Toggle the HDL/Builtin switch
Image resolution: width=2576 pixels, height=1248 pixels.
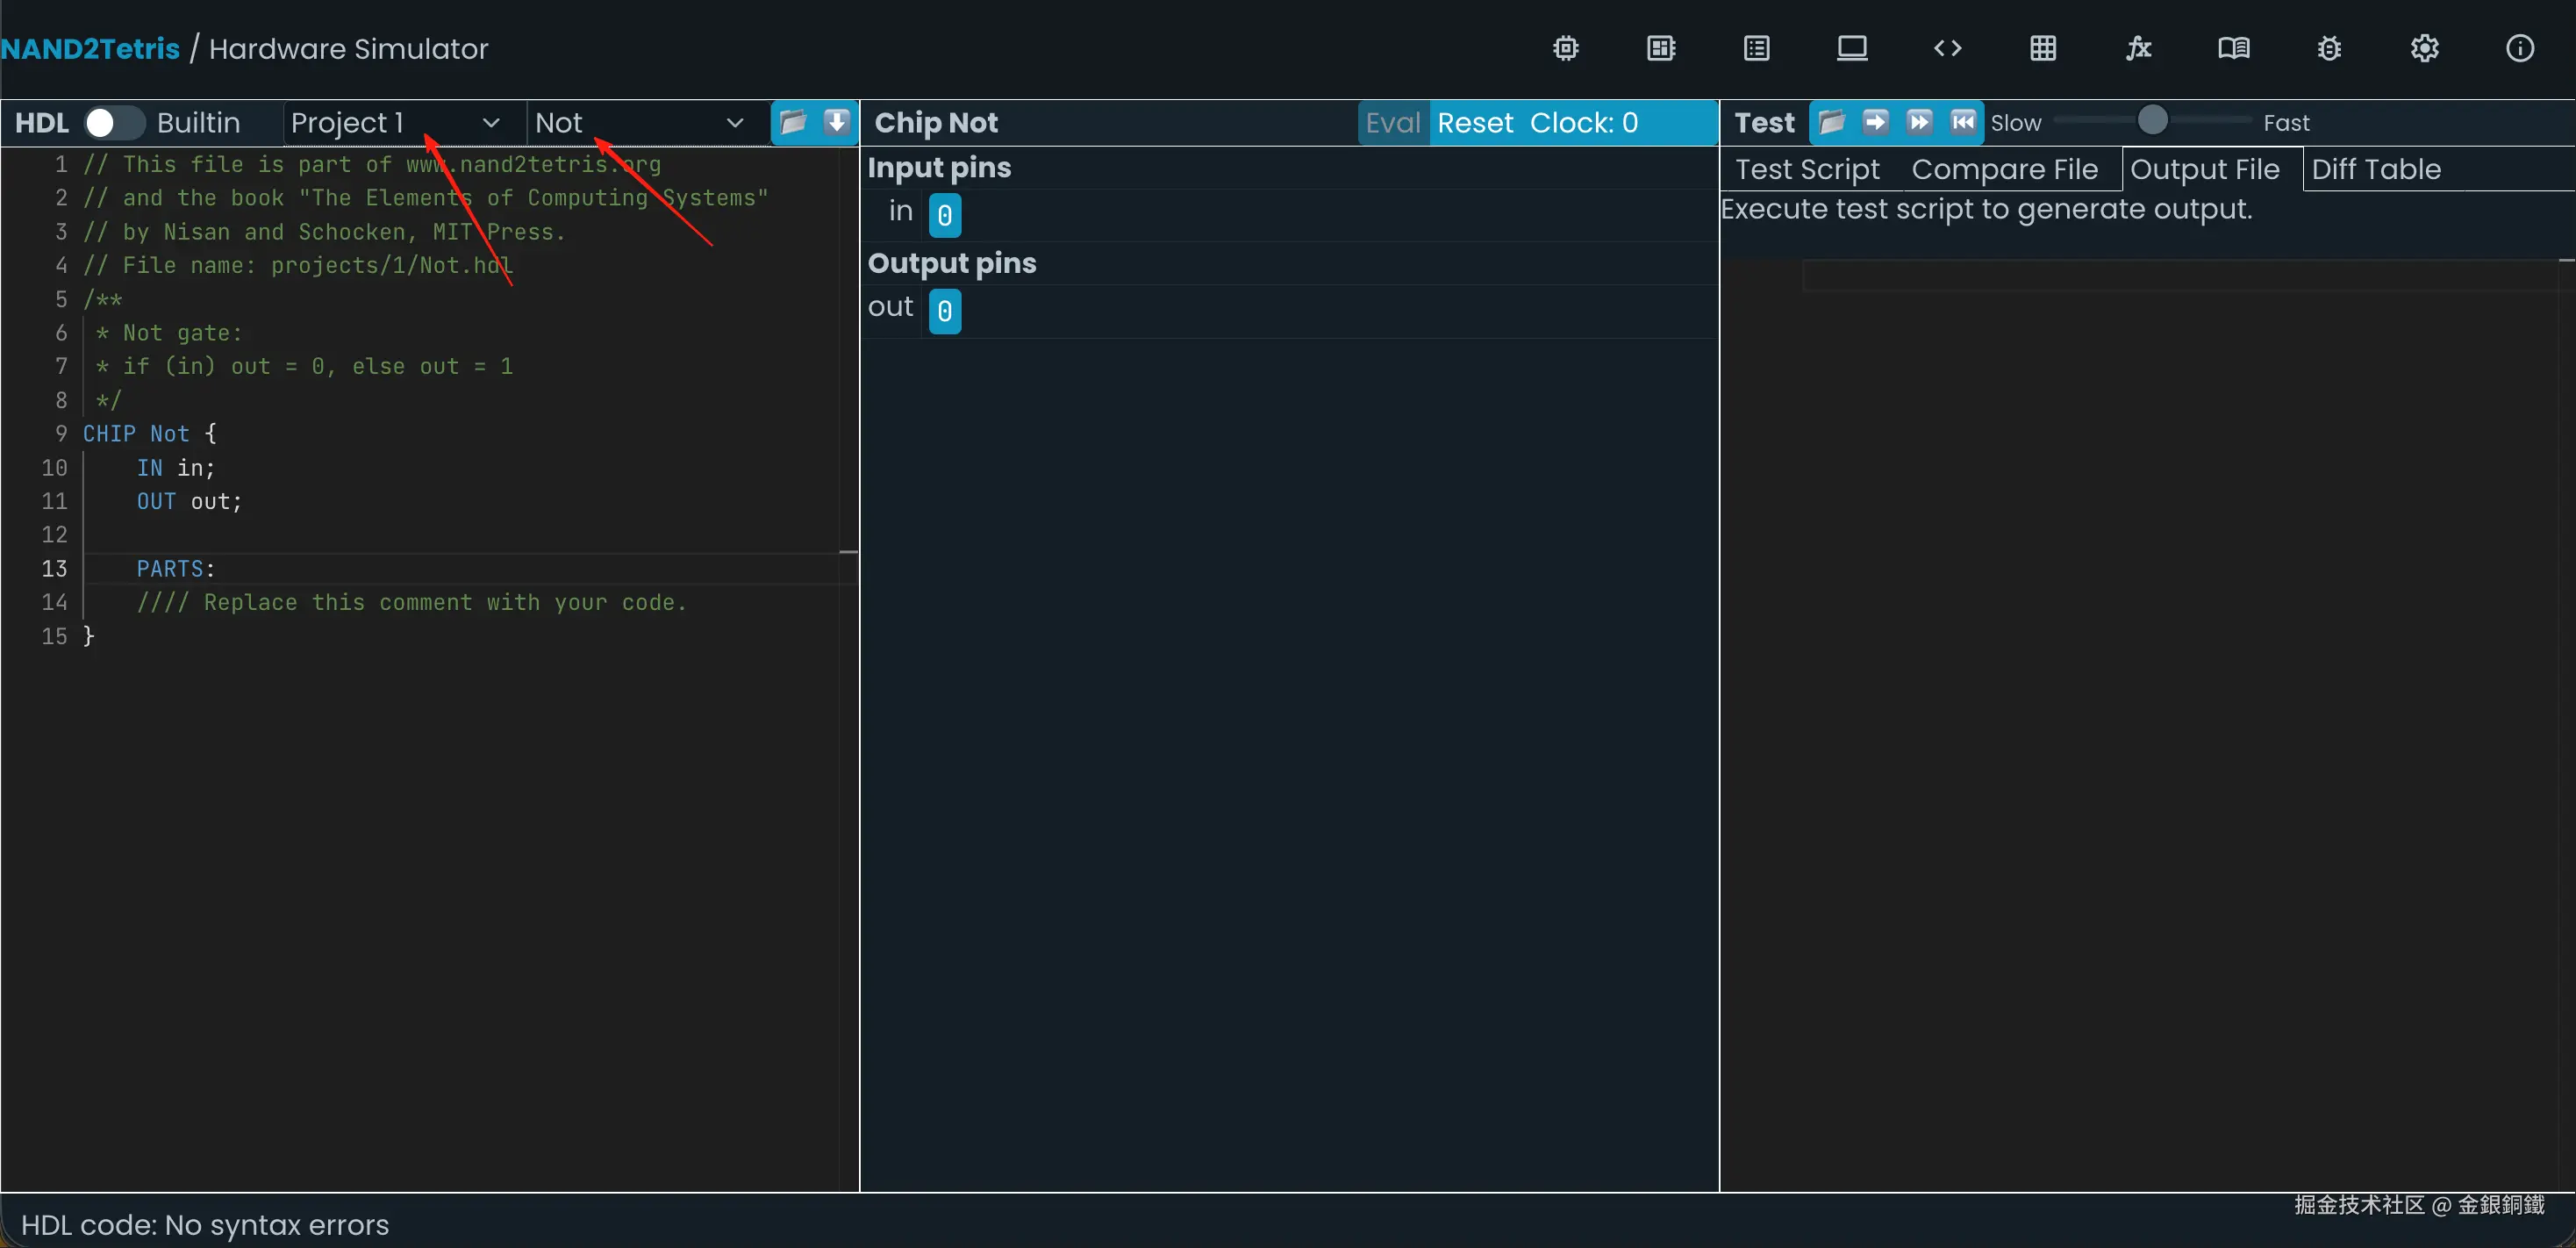click(x=113, y=123)
